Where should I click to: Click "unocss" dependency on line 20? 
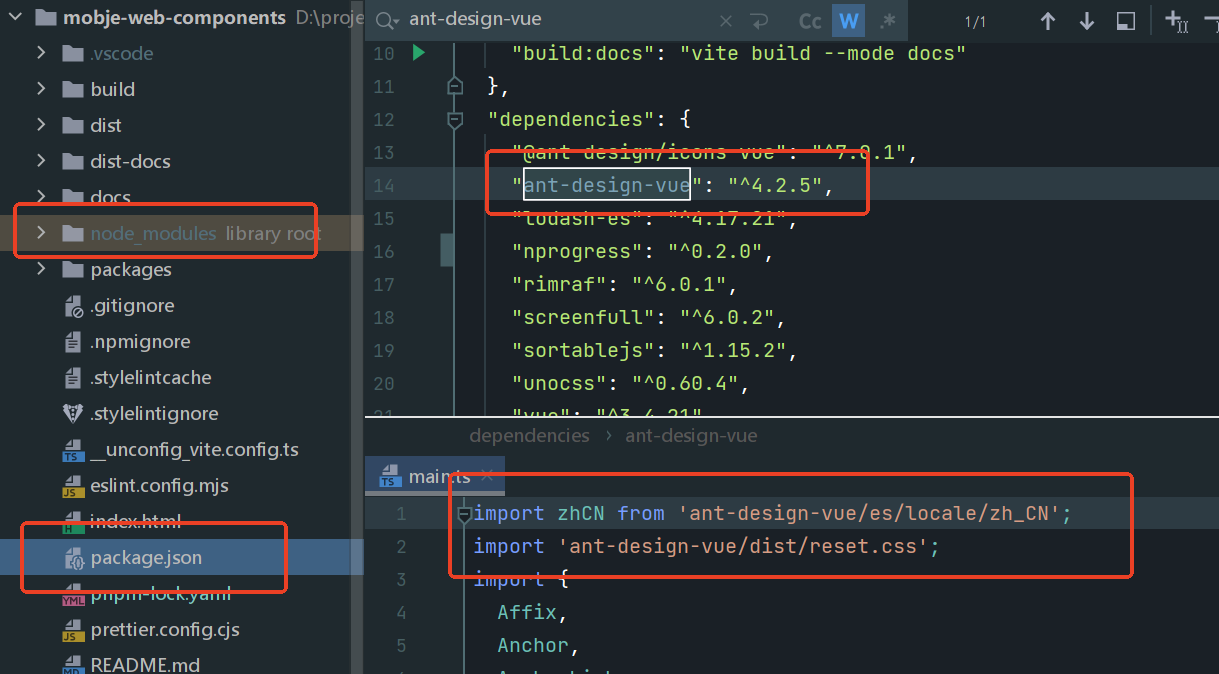pyautogui.click(x=560, y=383)
